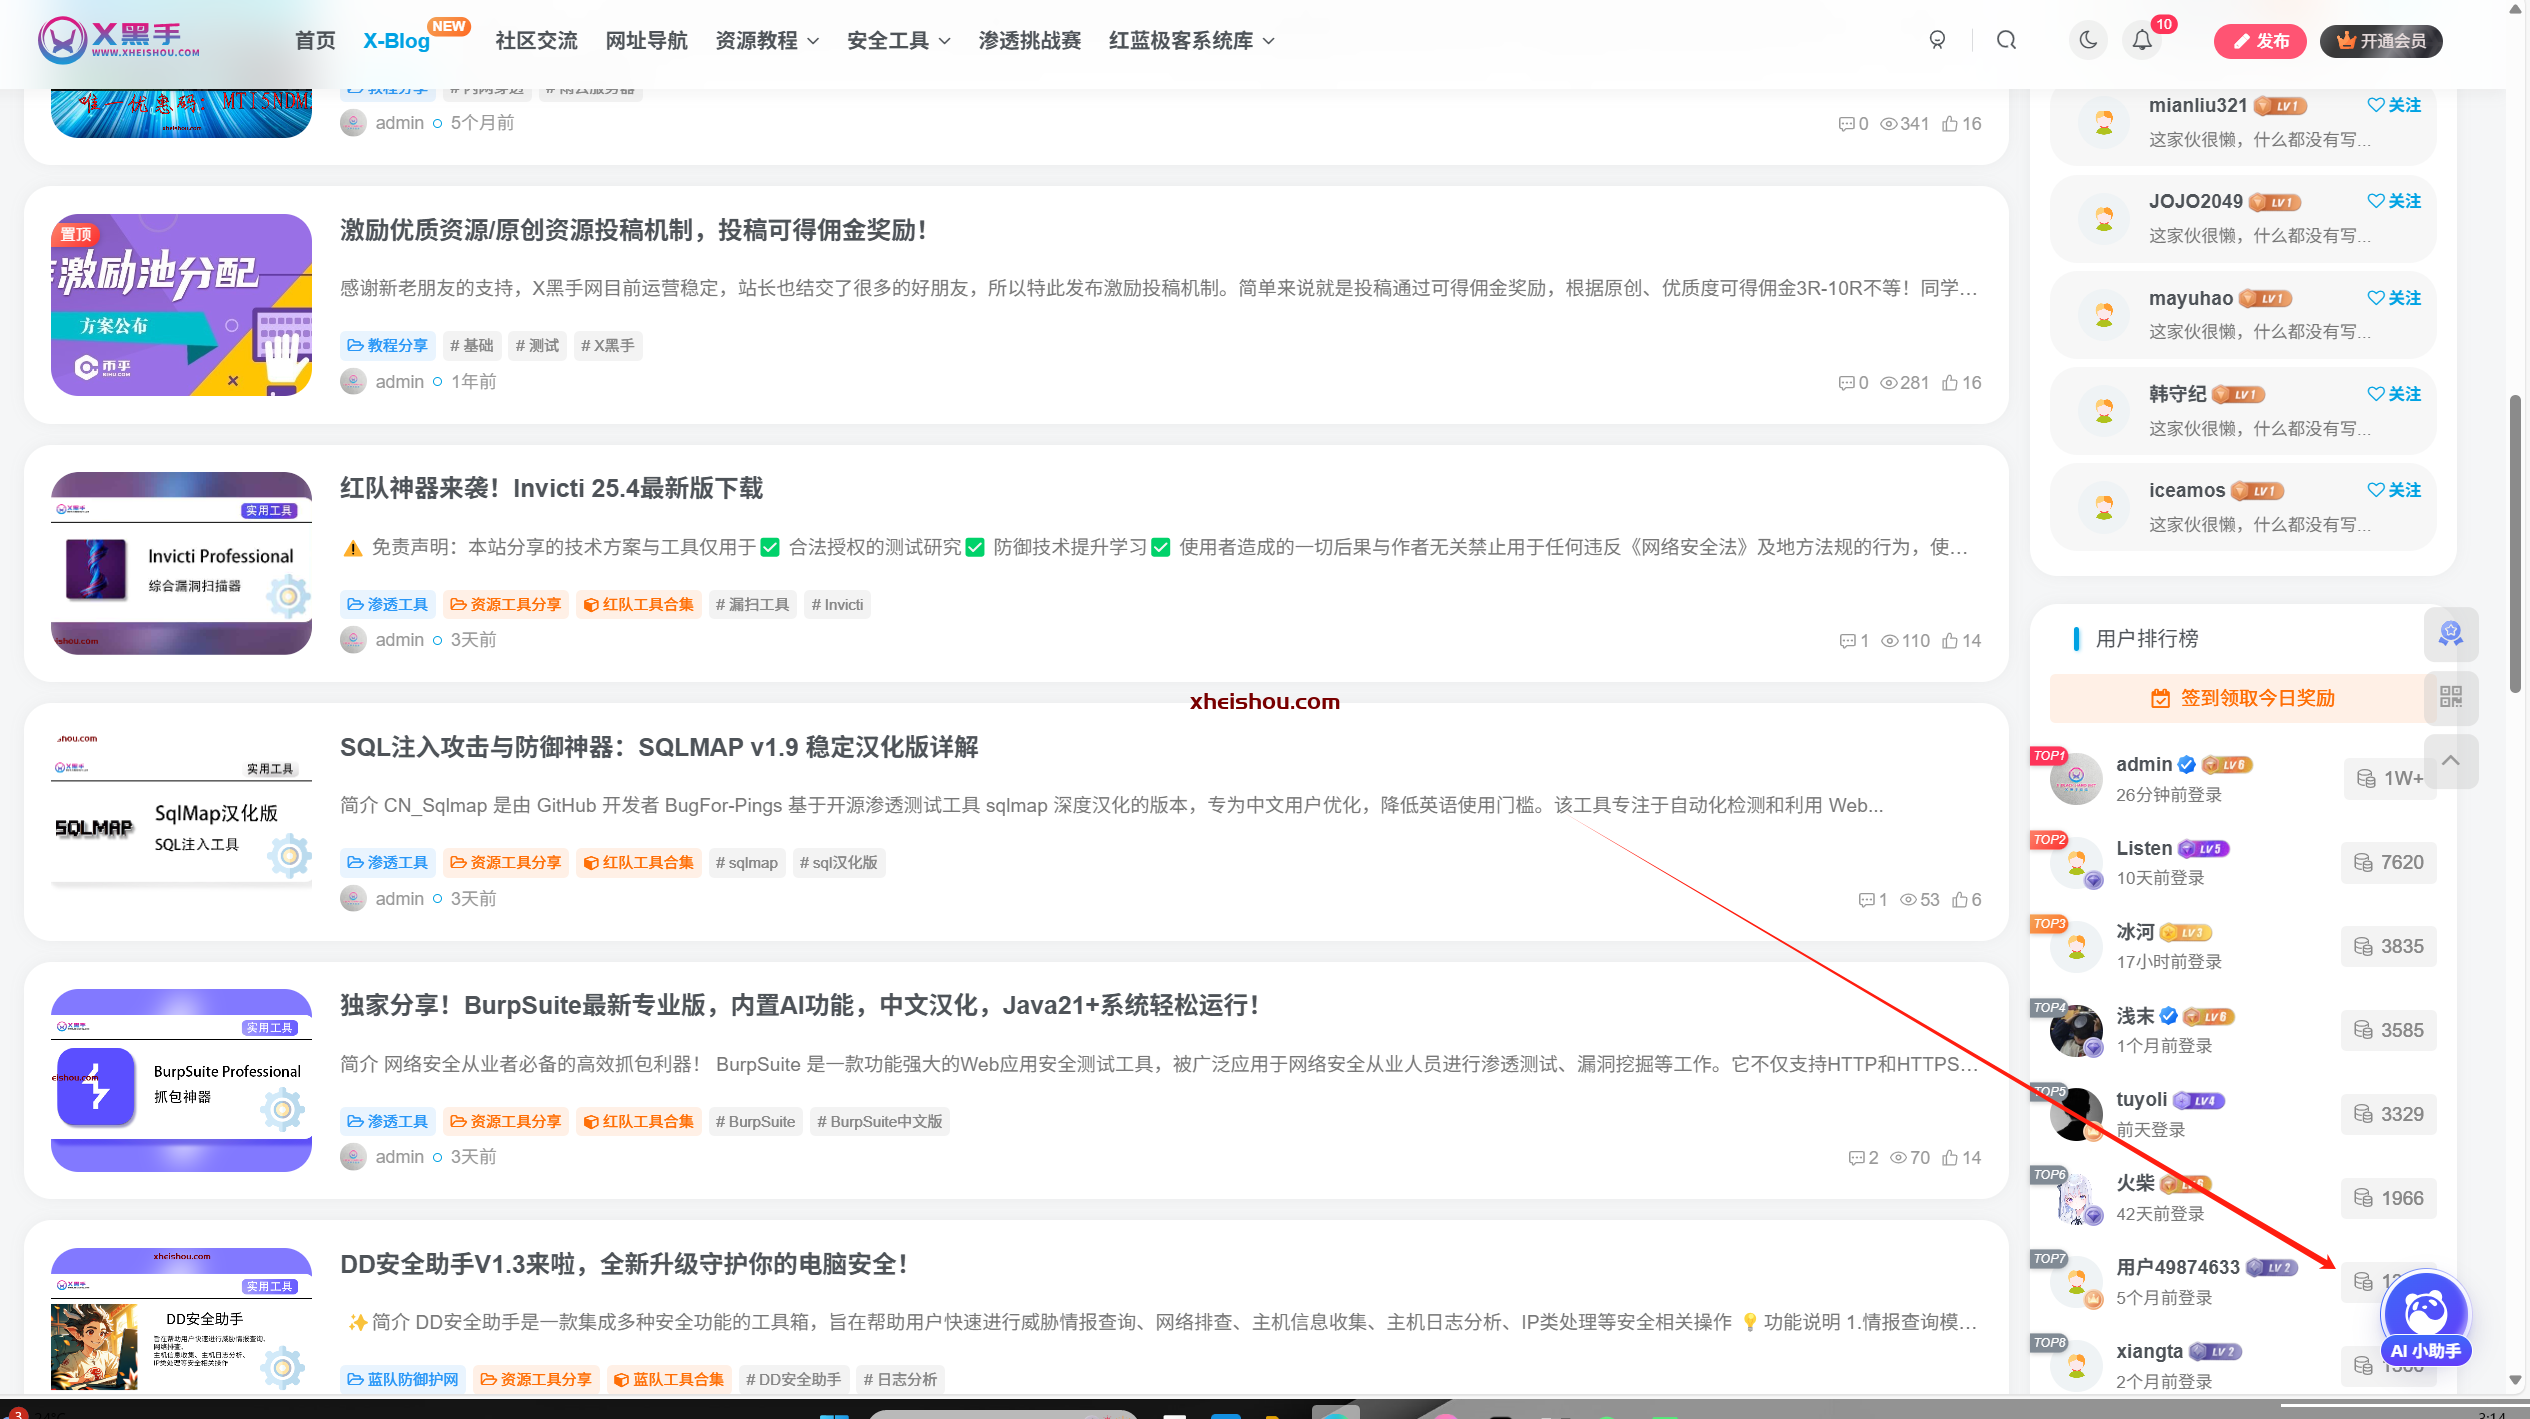Image resolution: width=2530 pixels, height=1419 pixels.
Task: Click 渗透工具 tag on Invicti post
Action: (x=387, y=604)
